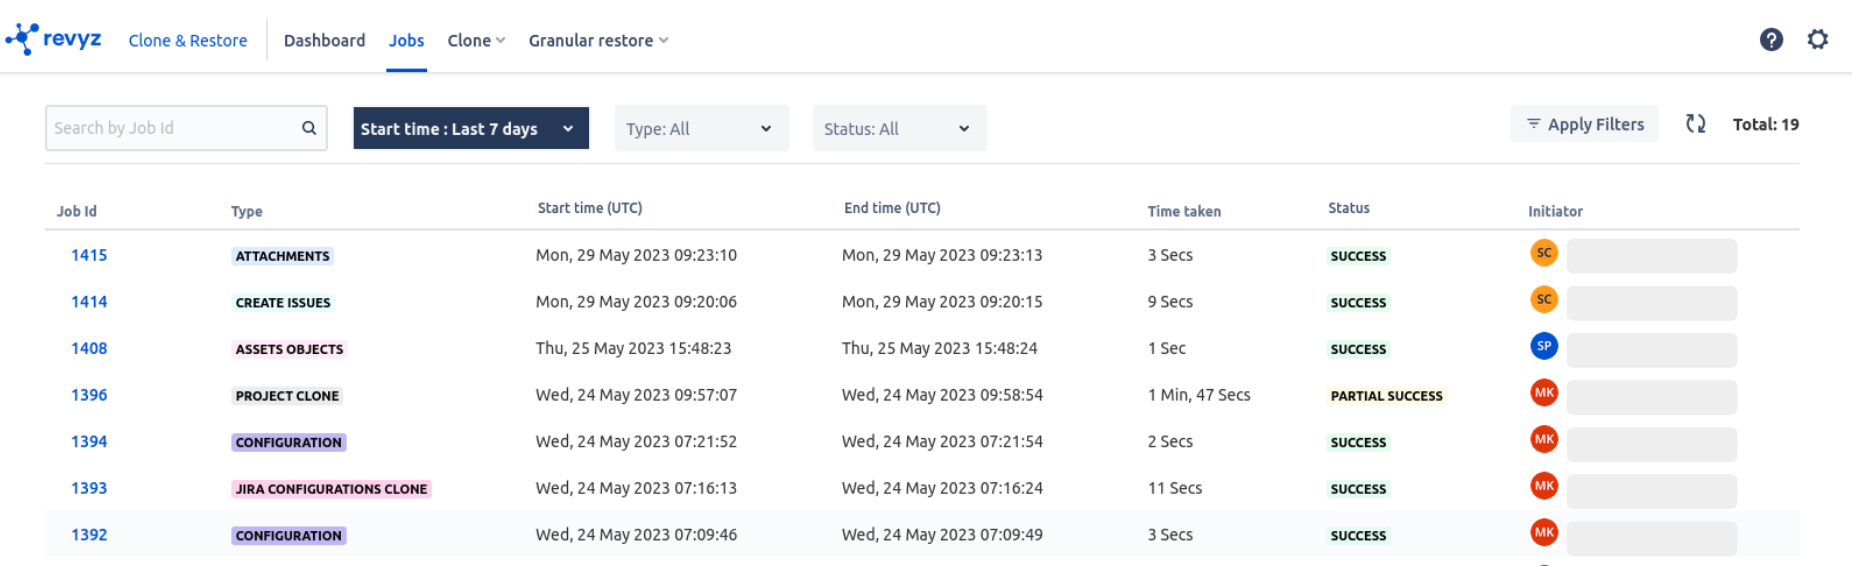Open the Type: All dropdown
The height and width of the screenshot is (567, 1875).
700,129
